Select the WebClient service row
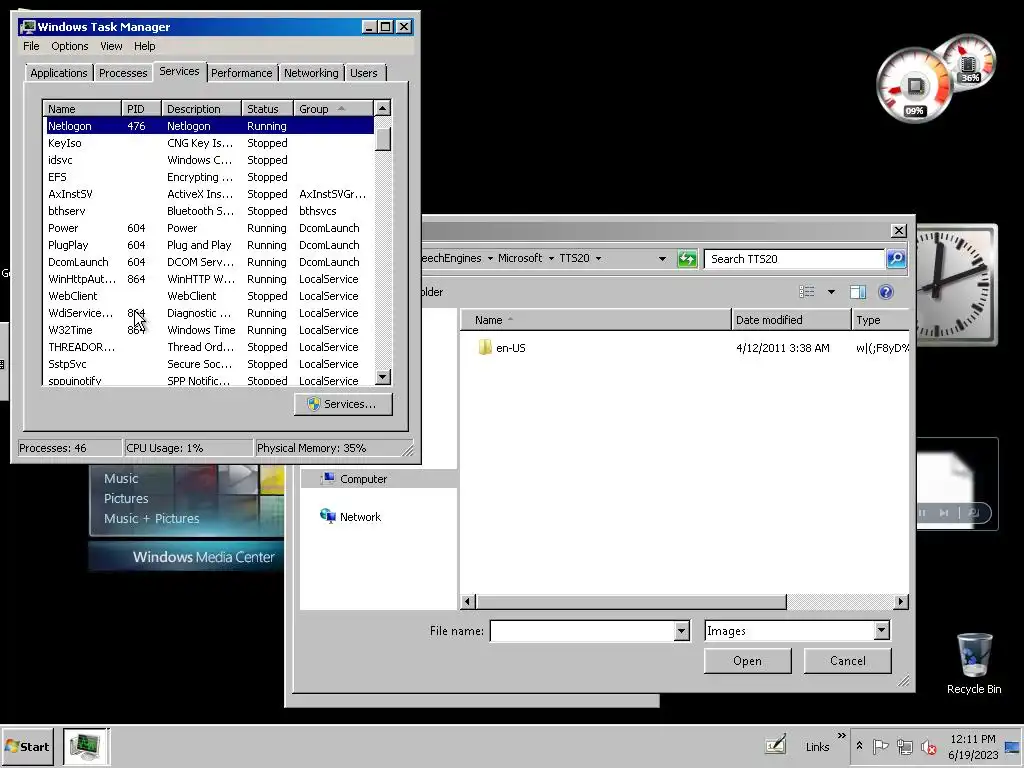 [x=209, y=296]
